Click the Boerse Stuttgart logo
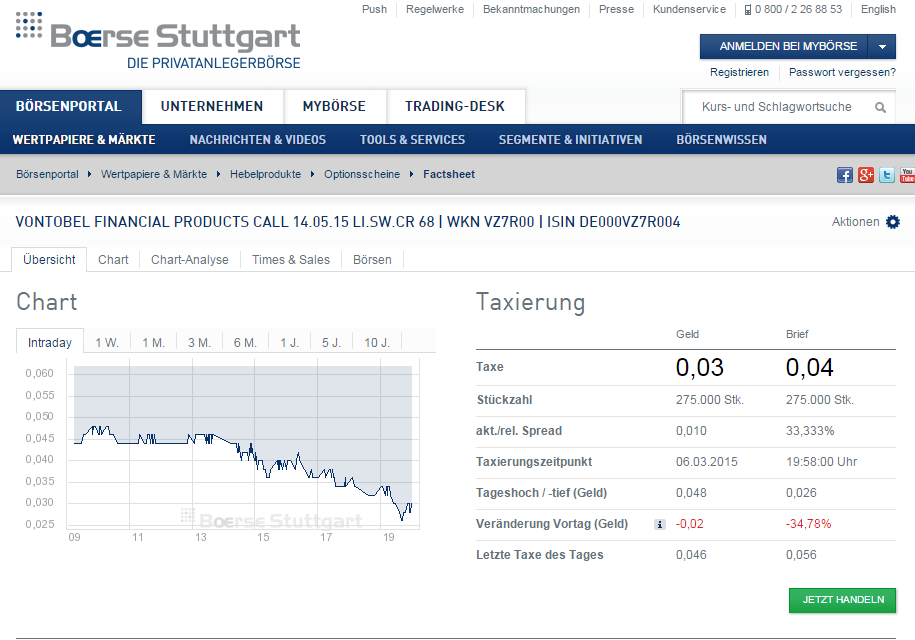This screenshot has height=640, width=915. [158, 40]
